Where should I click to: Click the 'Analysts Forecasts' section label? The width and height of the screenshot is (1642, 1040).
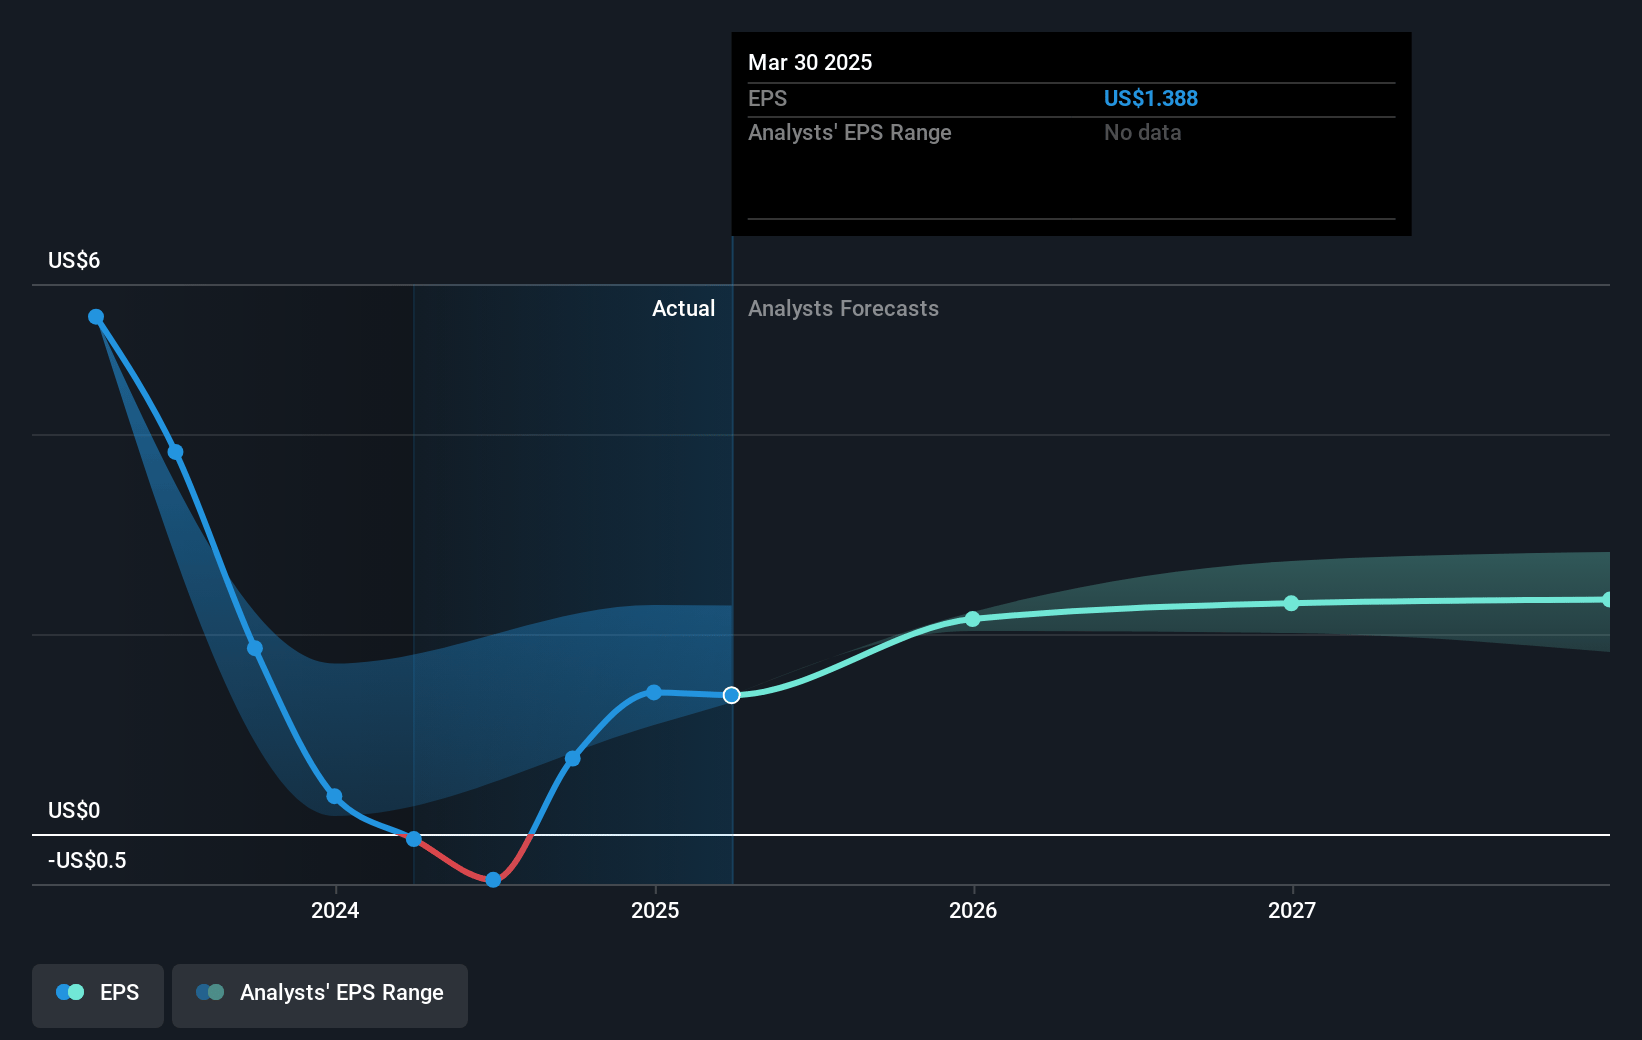tap(844, 309)
